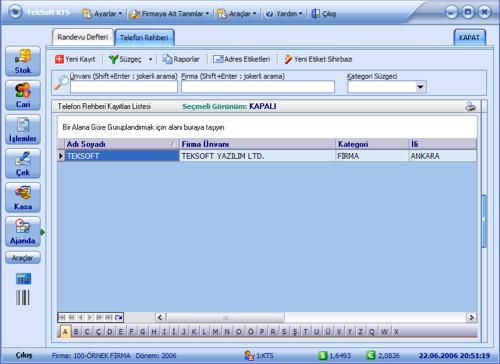Click the dollar rate icon in status bar
The width and height of the screenshot is (500, 364).
(x=323, y=355)
